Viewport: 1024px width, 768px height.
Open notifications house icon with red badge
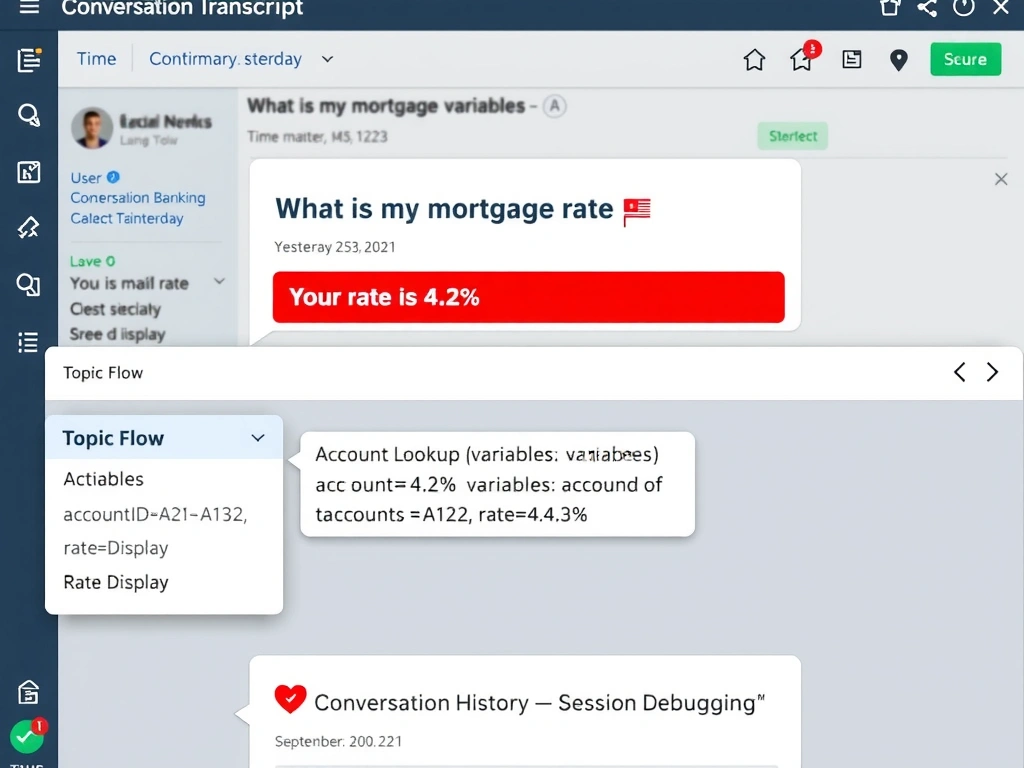click(x=803, y=59)
